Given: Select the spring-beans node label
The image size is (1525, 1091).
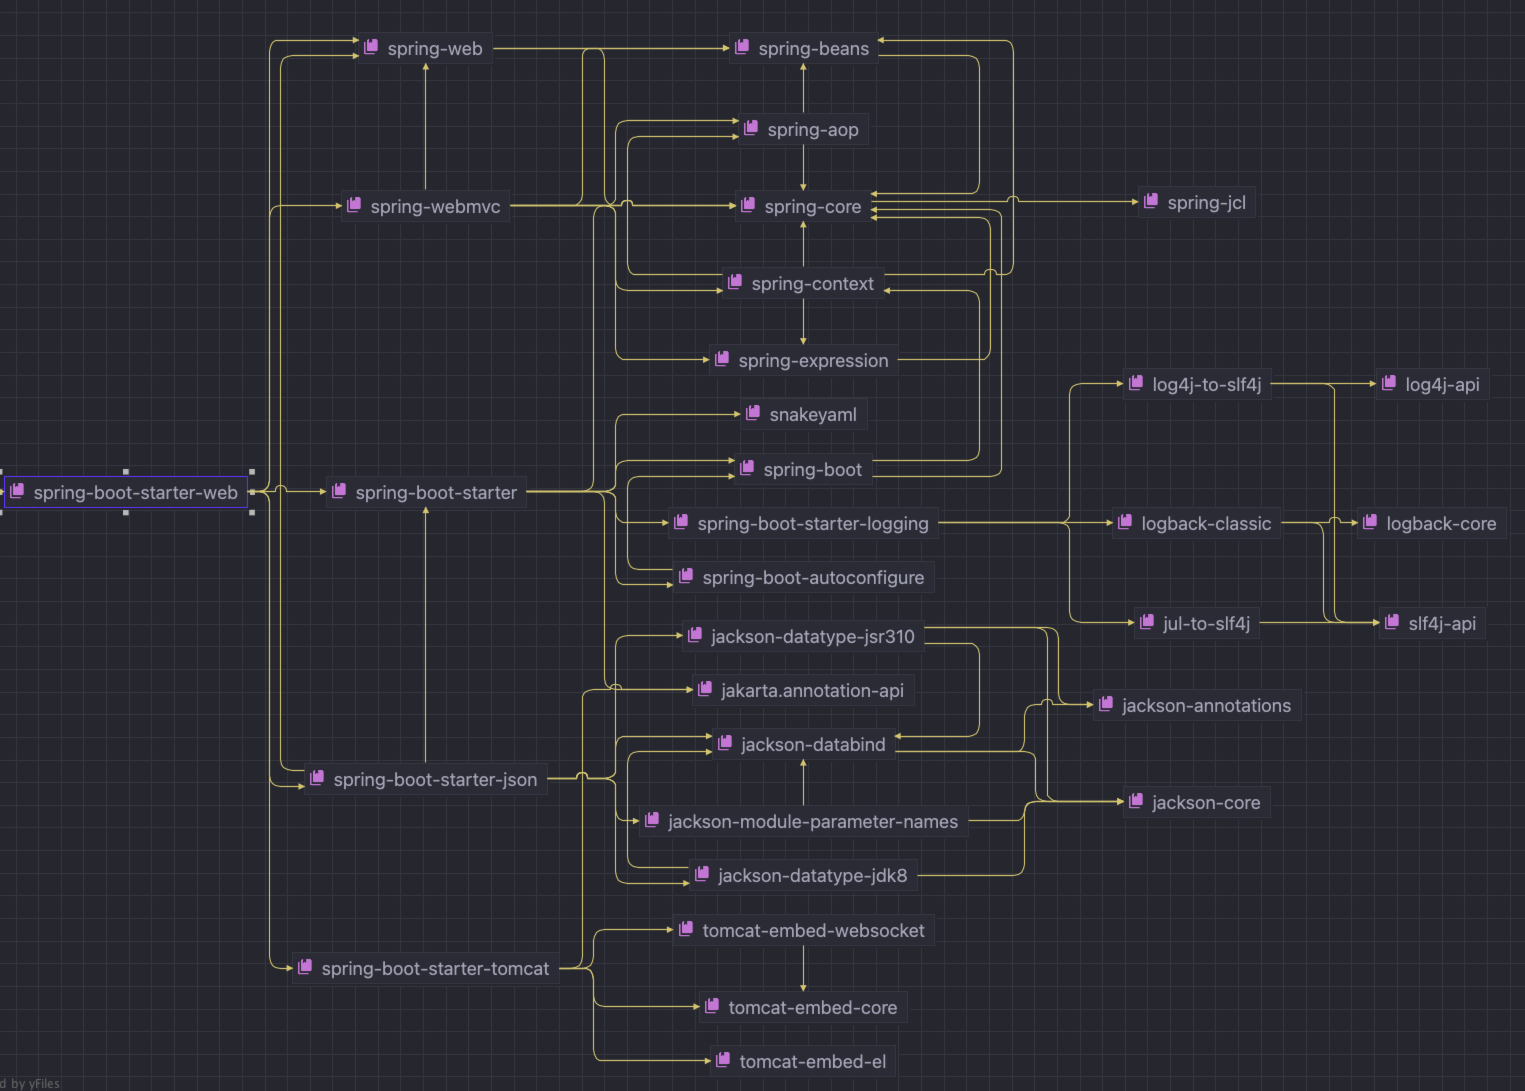Looking at the screenshot, I should coord(814,49).
